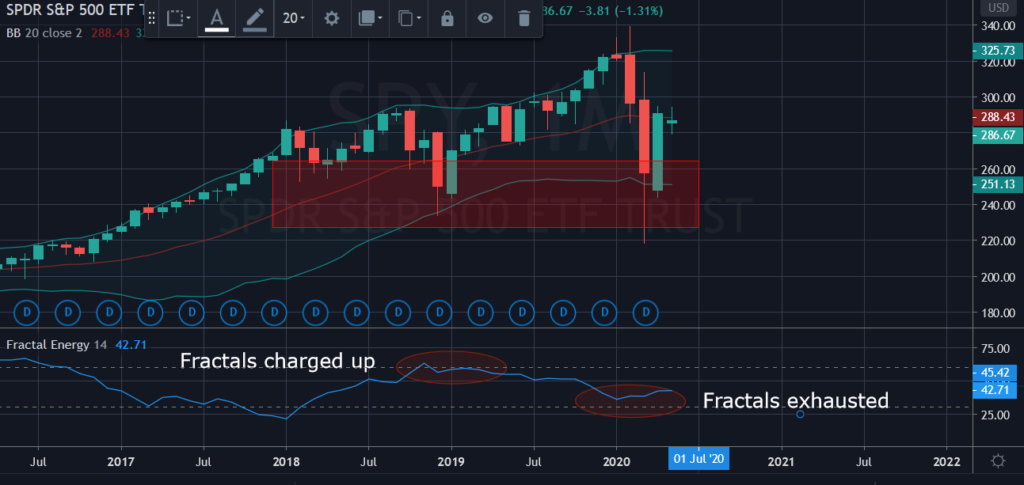Screen dimensions: 1024x485
Task: Click the 220.00 price scale label
Action: 997,242
